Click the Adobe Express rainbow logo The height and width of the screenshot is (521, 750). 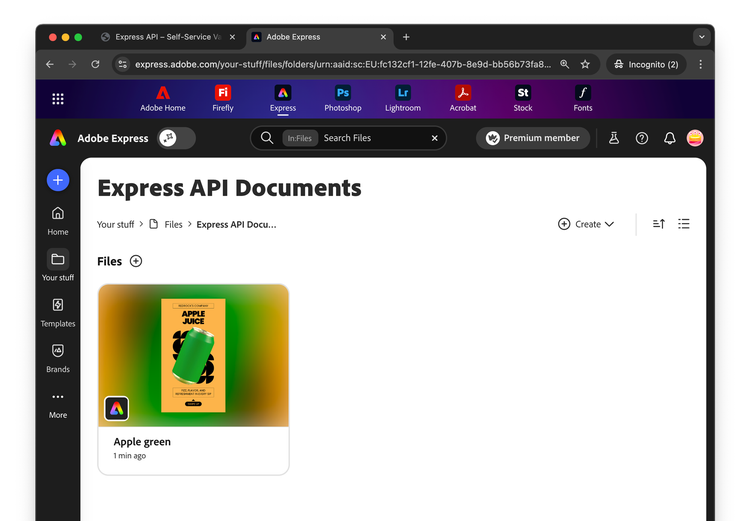pyautogui.click(x=58, y=138)
